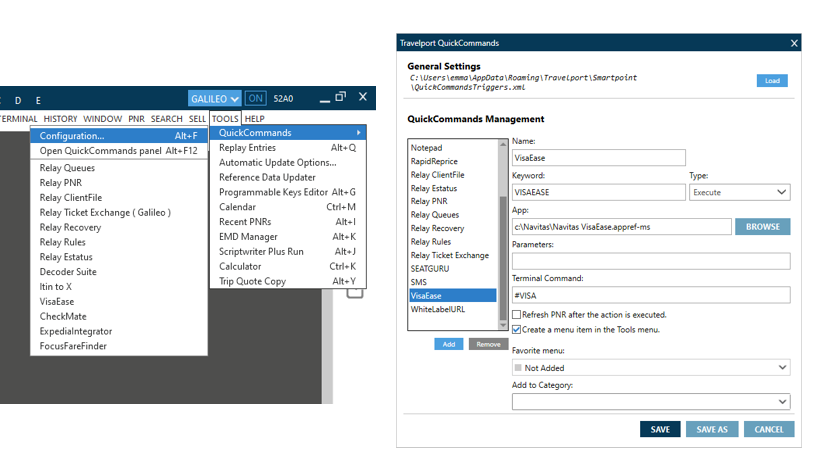
Task: Launch Decoder Suite from the submenu
Action: pyautogui.click(x=68, y=271)
